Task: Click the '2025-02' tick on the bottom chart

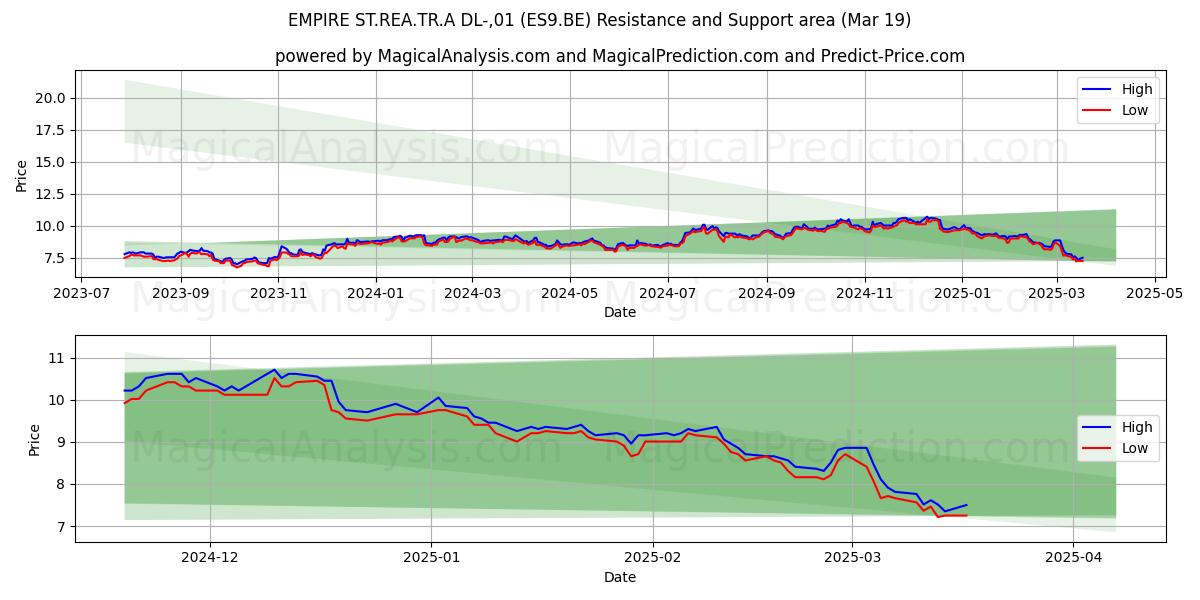Action: pyautogui.click(x=653, y=558)
